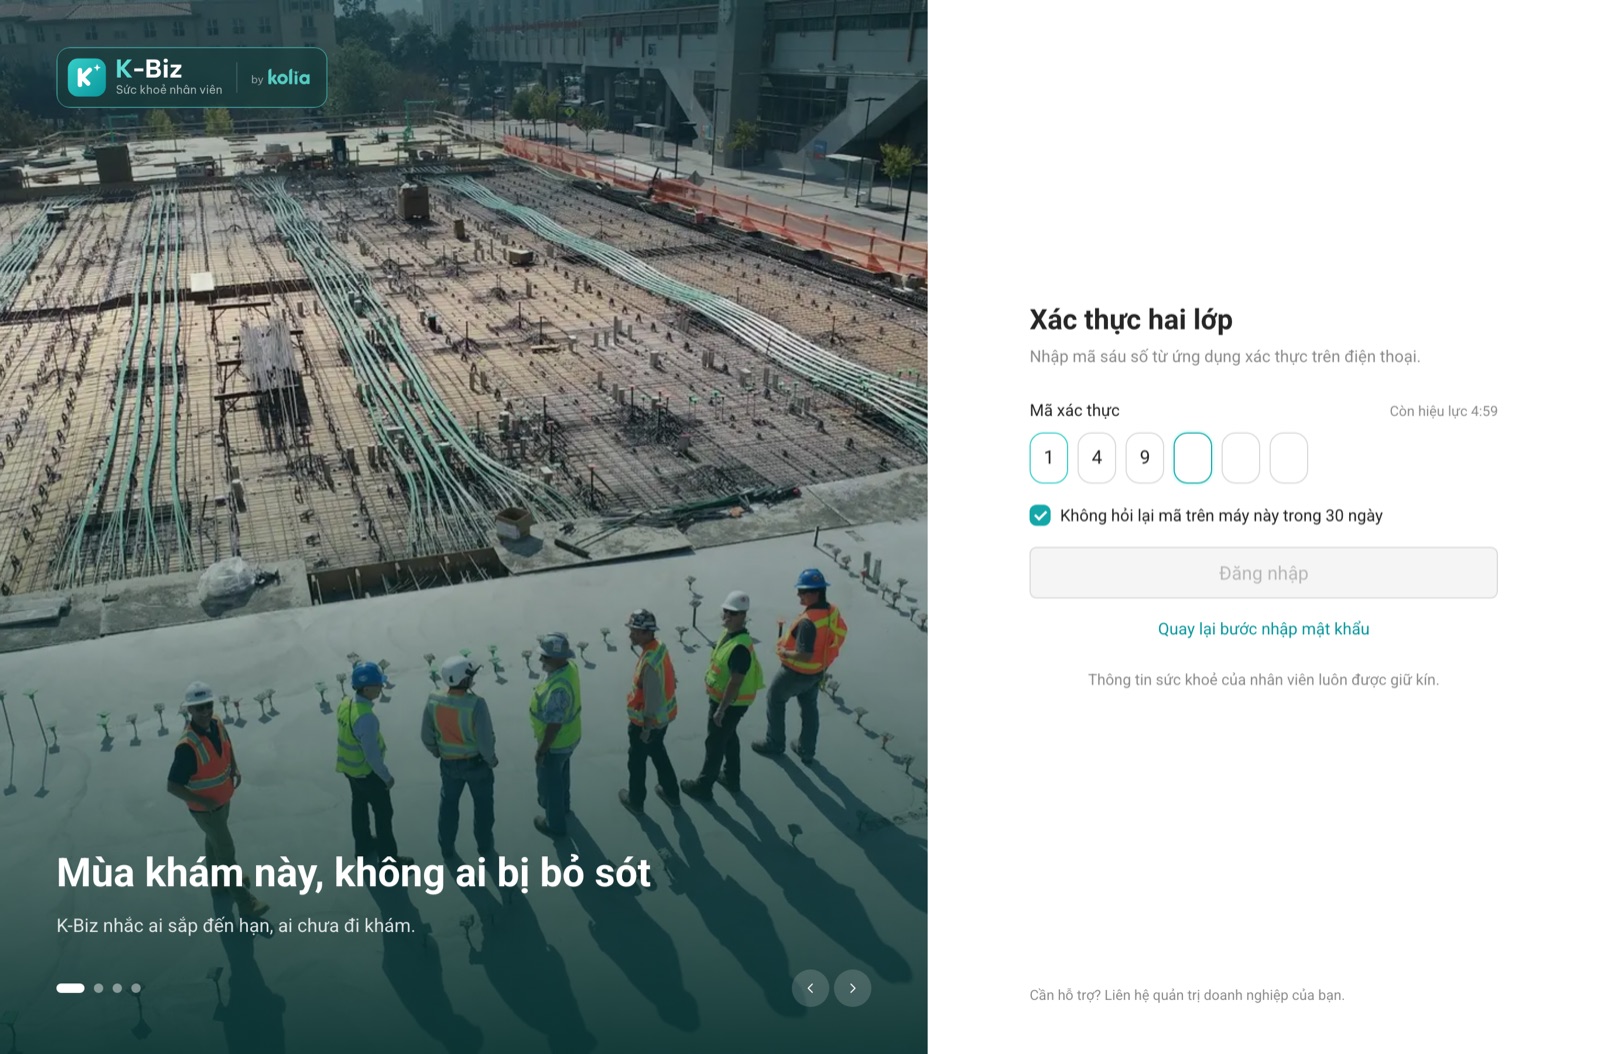Click the sixth empty code digit box
The width and height of the screenshot is (1600, 1054).
[x=1289, y=458]
